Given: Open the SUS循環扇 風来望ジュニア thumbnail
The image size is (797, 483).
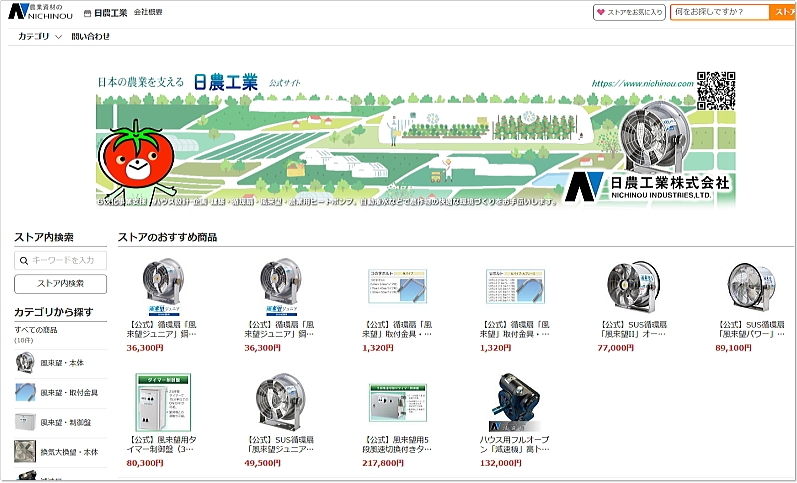Looking at the screenshot, I should tap(281, 402).
